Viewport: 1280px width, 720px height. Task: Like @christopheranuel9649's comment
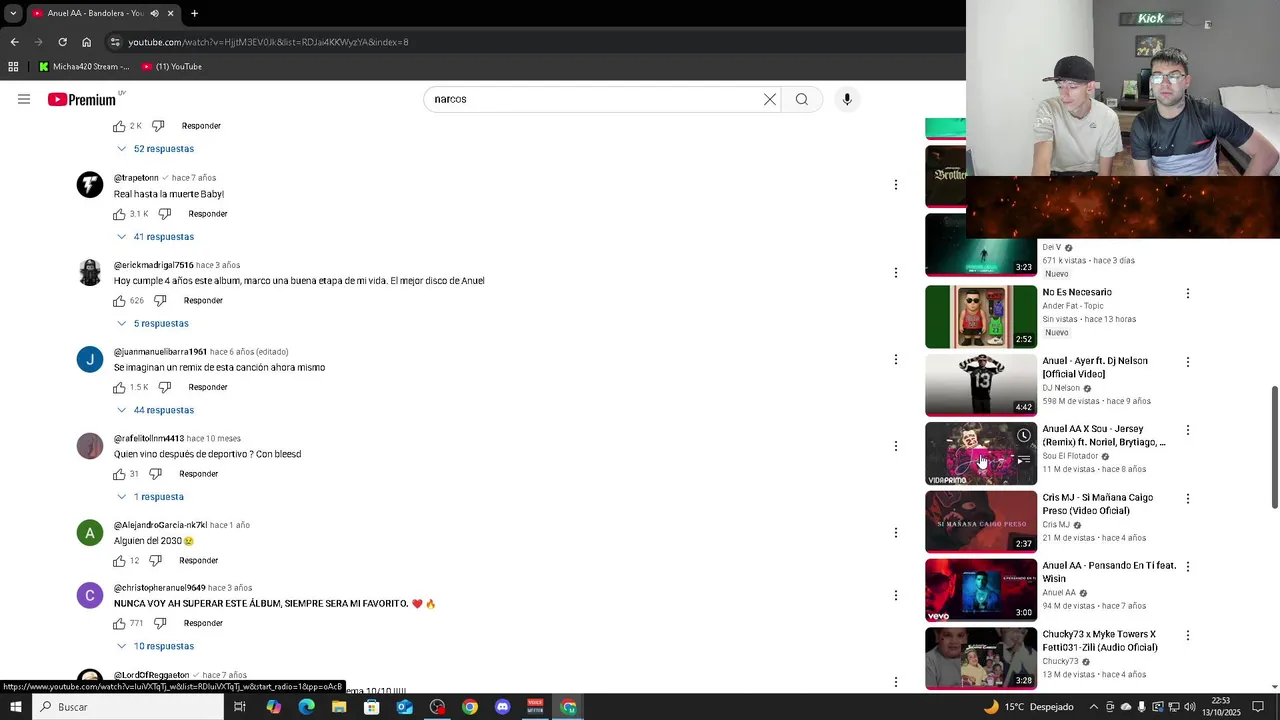click(119, 623)
